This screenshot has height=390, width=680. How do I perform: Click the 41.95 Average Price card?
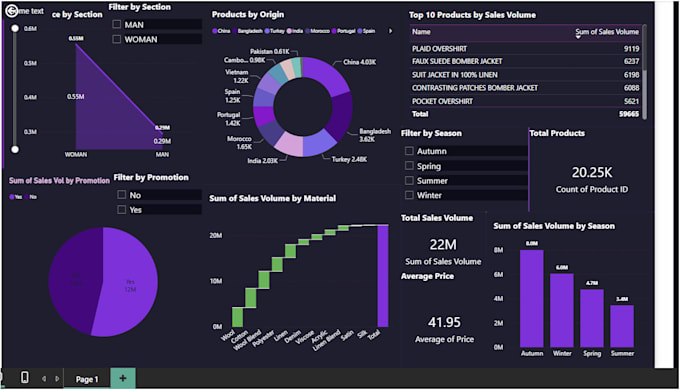(444, 329)
